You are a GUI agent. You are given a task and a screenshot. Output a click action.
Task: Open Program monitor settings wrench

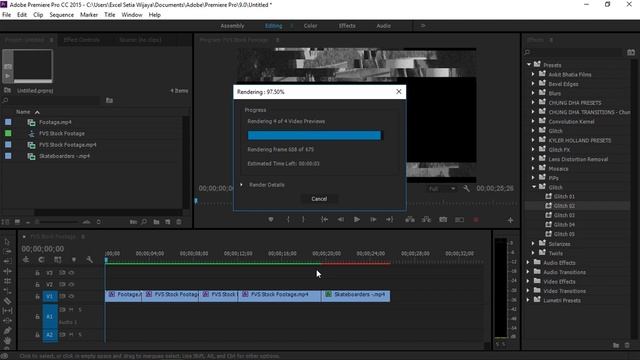coord(466,189)
